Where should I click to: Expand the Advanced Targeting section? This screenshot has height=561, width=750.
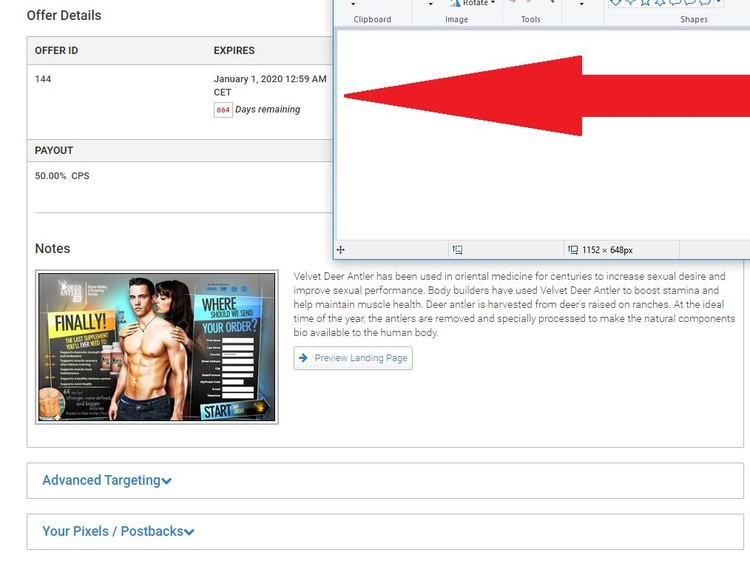107,480
